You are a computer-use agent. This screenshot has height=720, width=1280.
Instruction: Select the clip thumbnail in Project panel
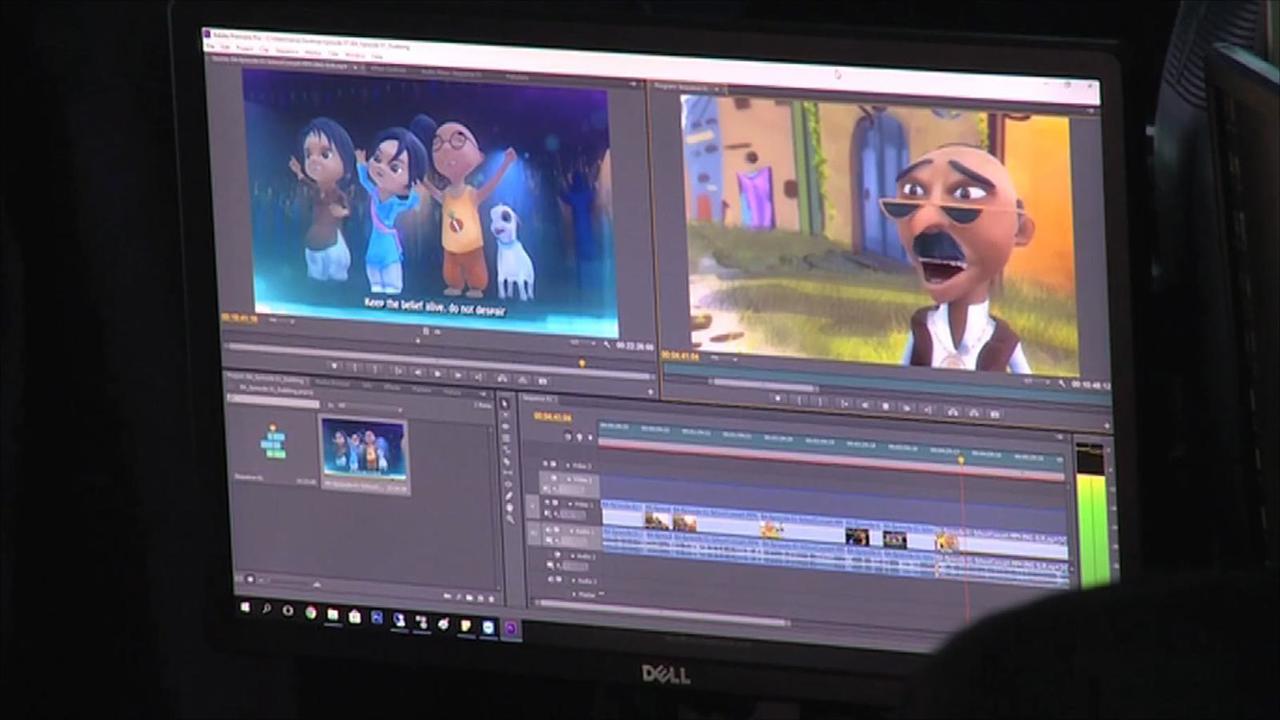(363, 449)
